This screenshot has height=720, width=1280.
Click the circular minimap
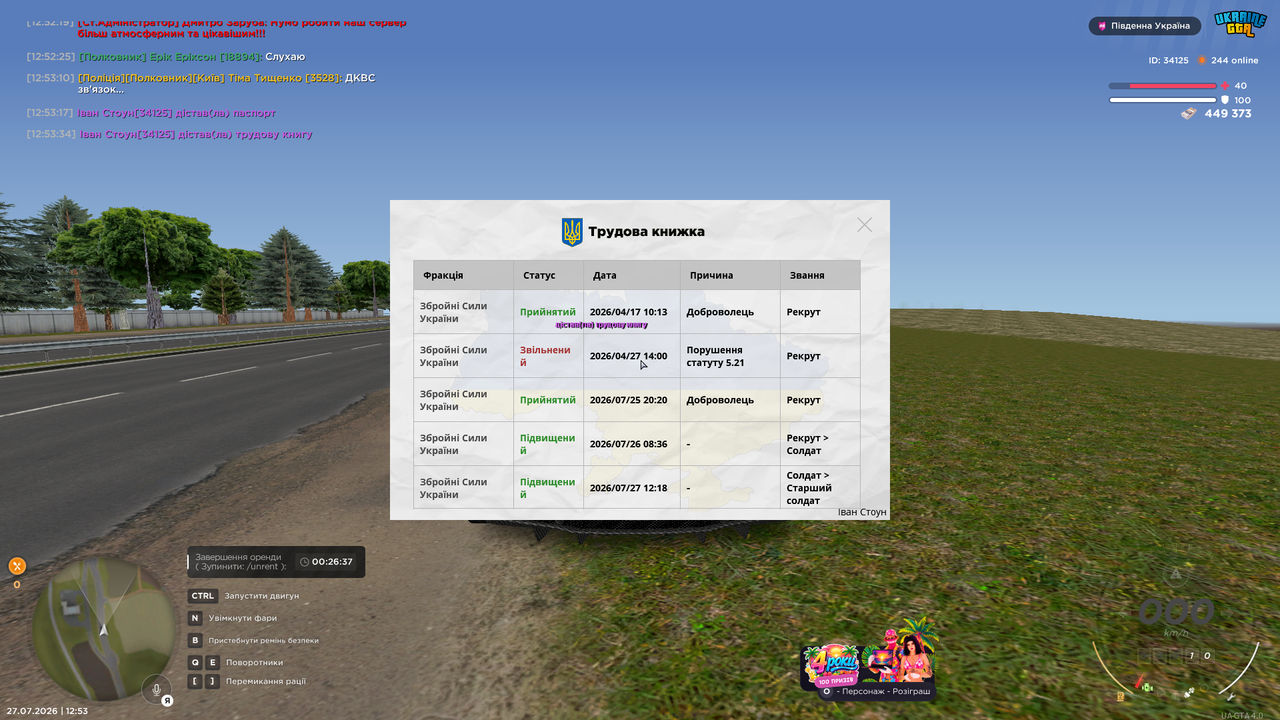pyautogui.click(x=104, y=628)
